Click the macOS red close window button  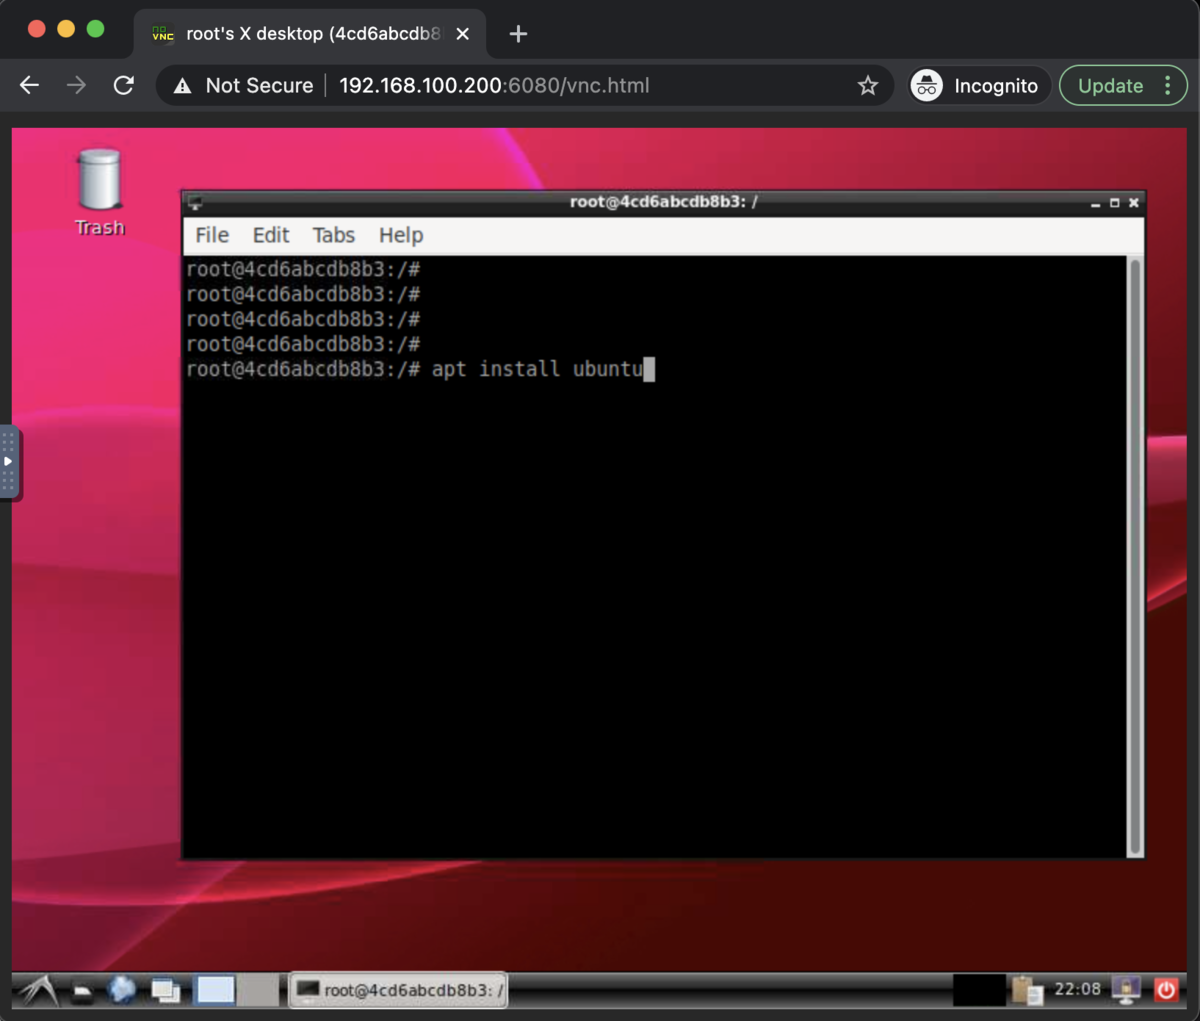point(37,29)
